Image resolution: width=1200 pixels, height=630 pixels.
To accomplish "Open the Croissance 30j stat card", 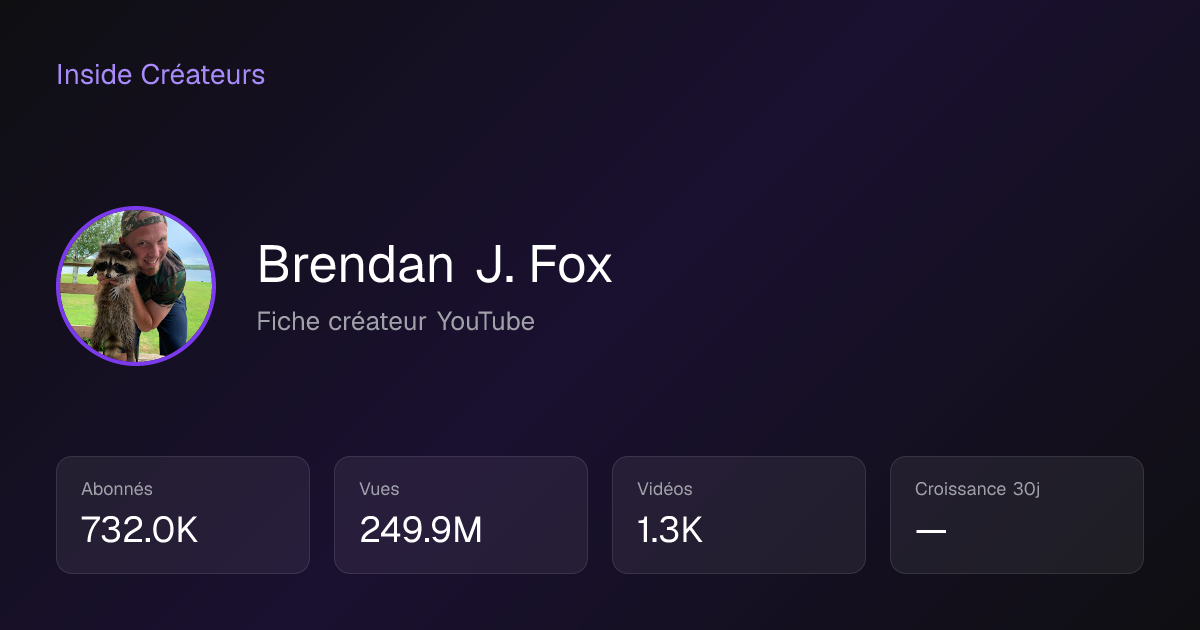I will [1017, 515].
